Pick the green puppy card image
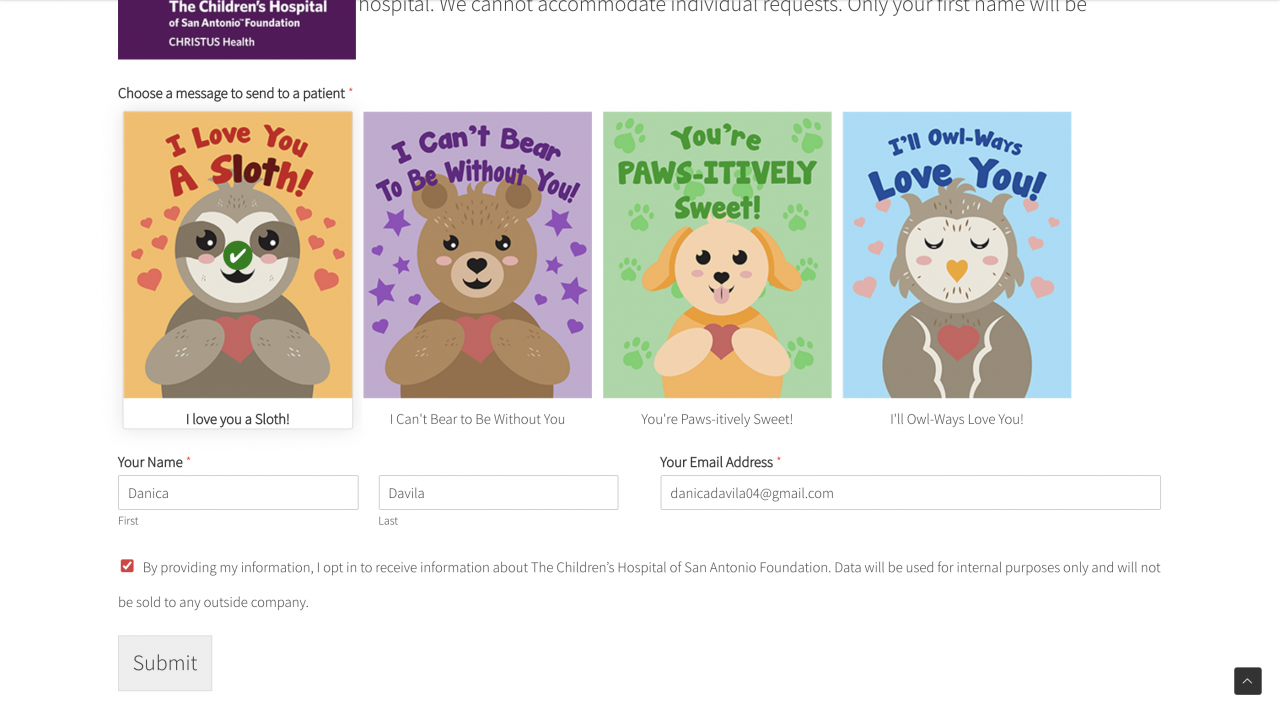The width and height of the screenshot is (1280, 704). click(x=717, y=255)
